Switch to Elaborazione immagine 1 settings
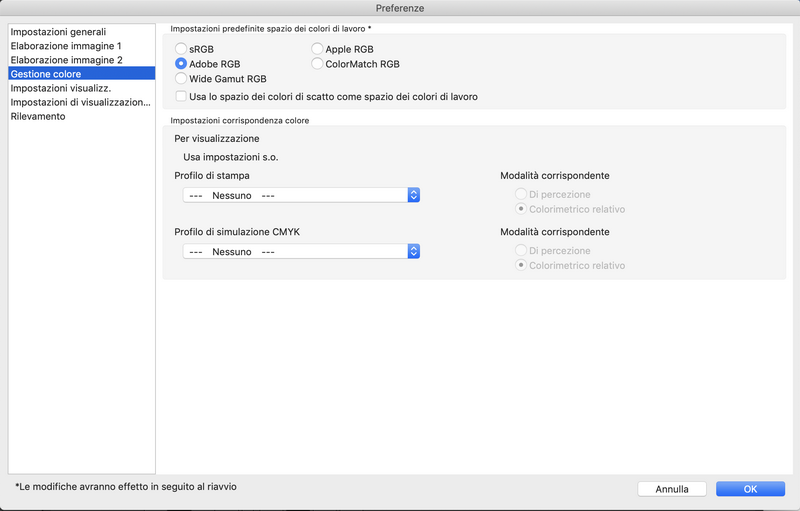 tap(66, 46)
